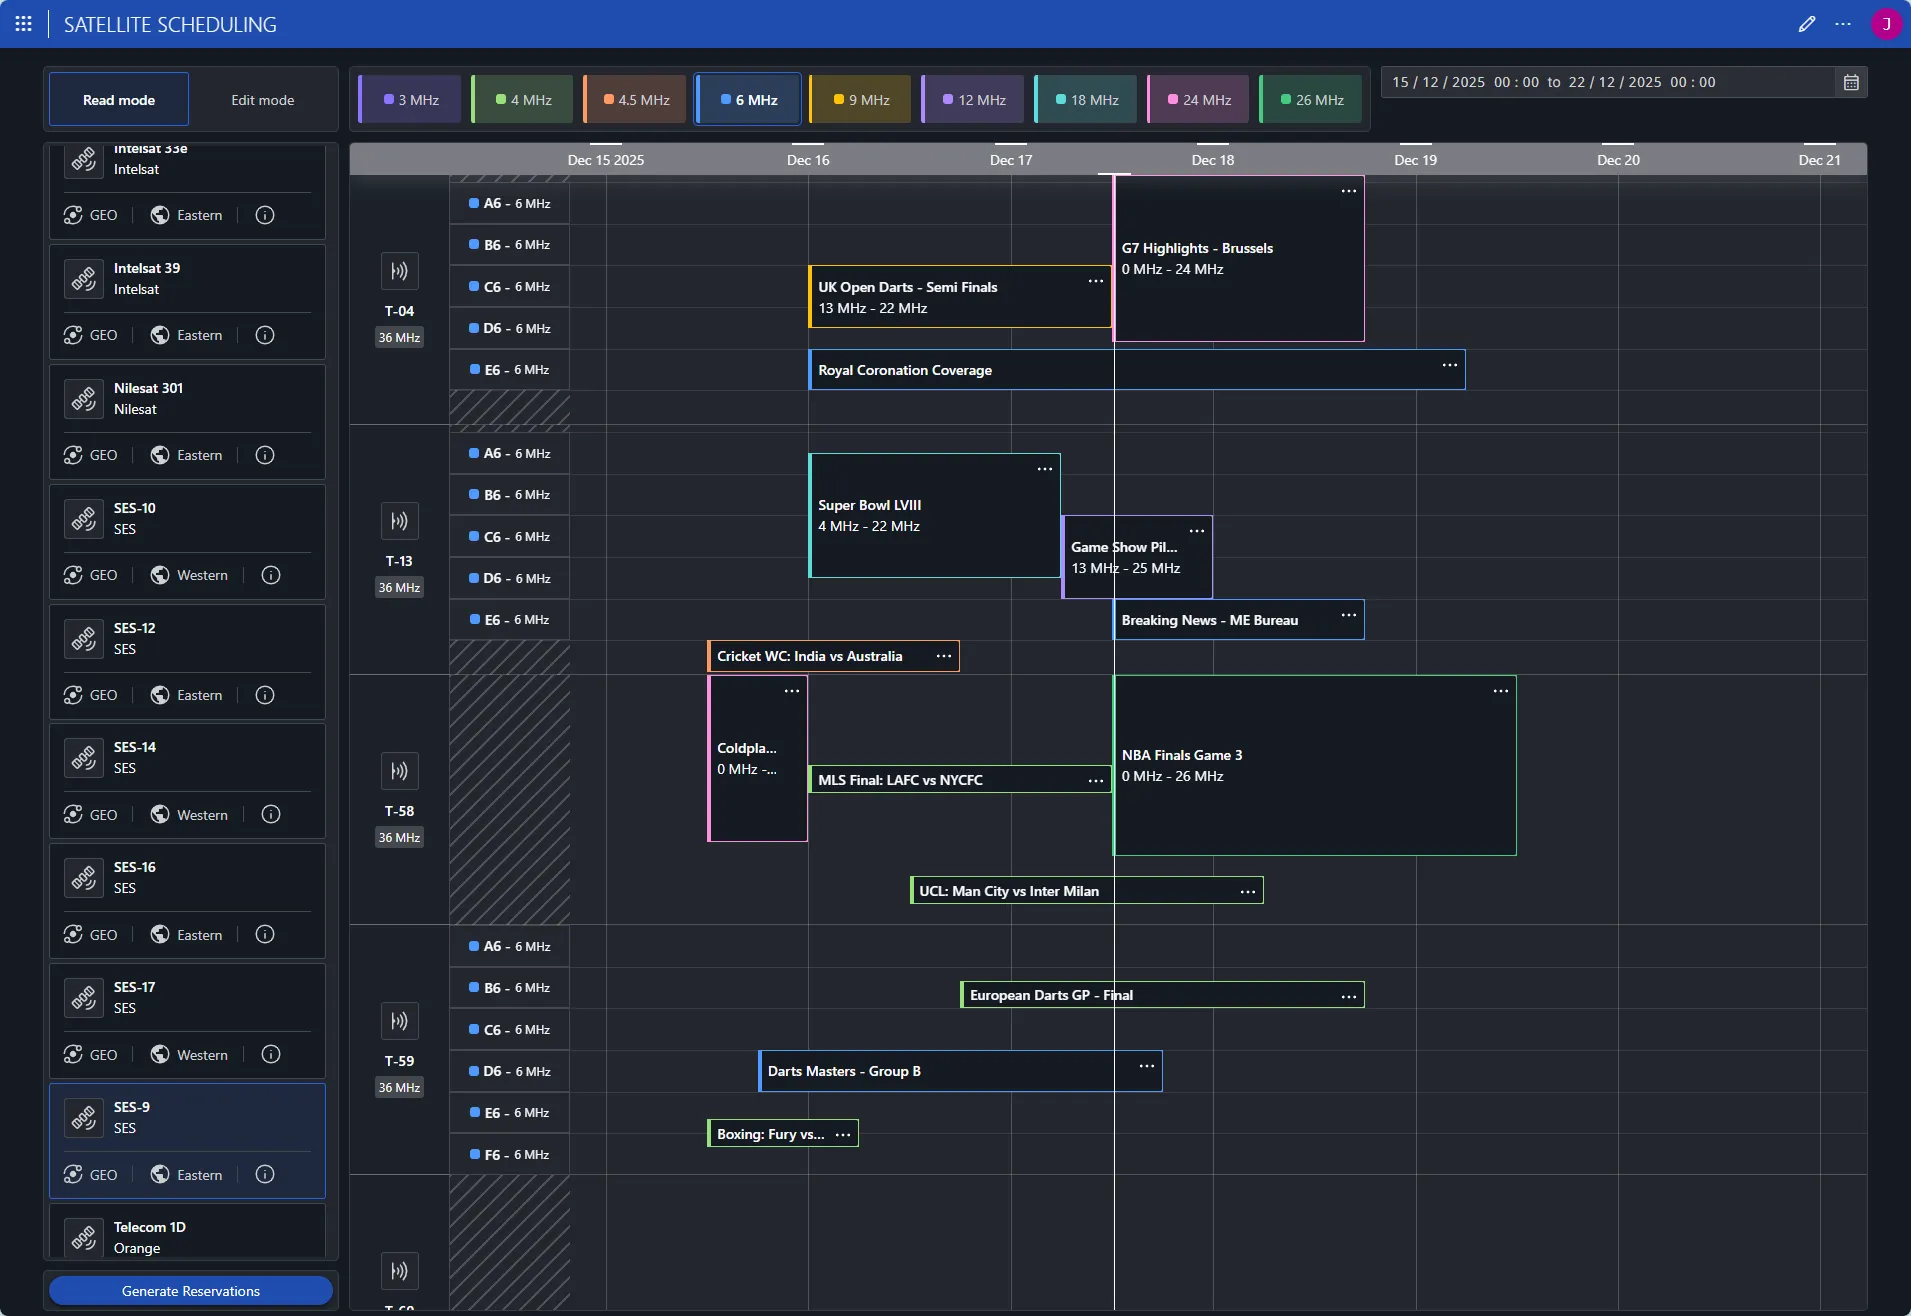This screenshot has width=1911, height=1316.
Task: Click the satellite icon for Nilesat 301
Action: [x=84, y=399]
